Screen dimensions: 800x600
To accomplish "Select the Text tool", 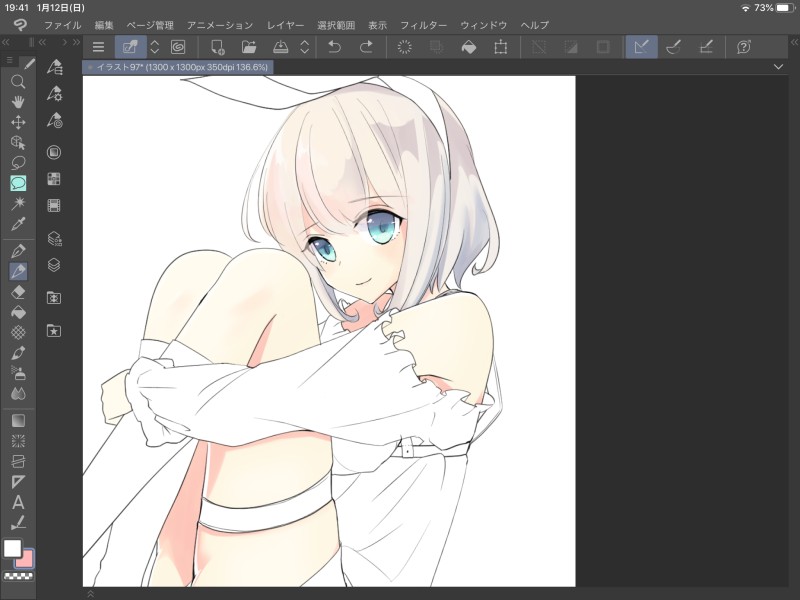I will click(18, 503).
